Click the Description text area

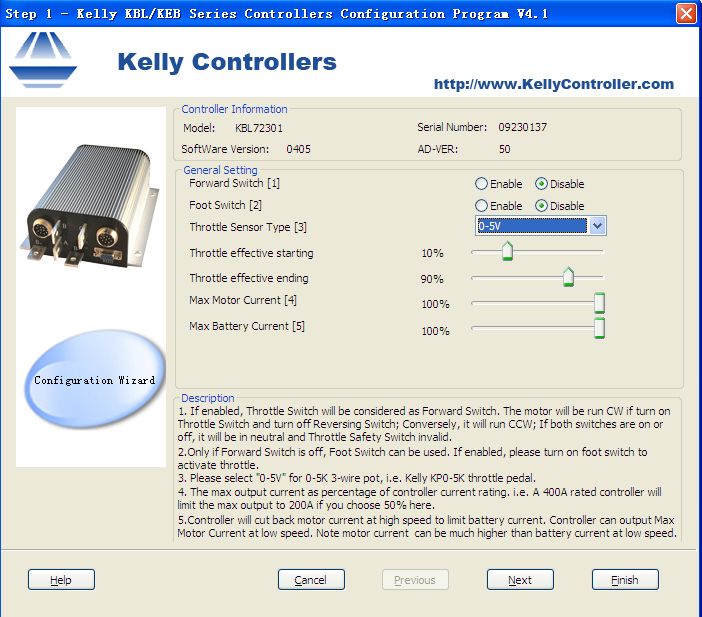pos(428,470)
